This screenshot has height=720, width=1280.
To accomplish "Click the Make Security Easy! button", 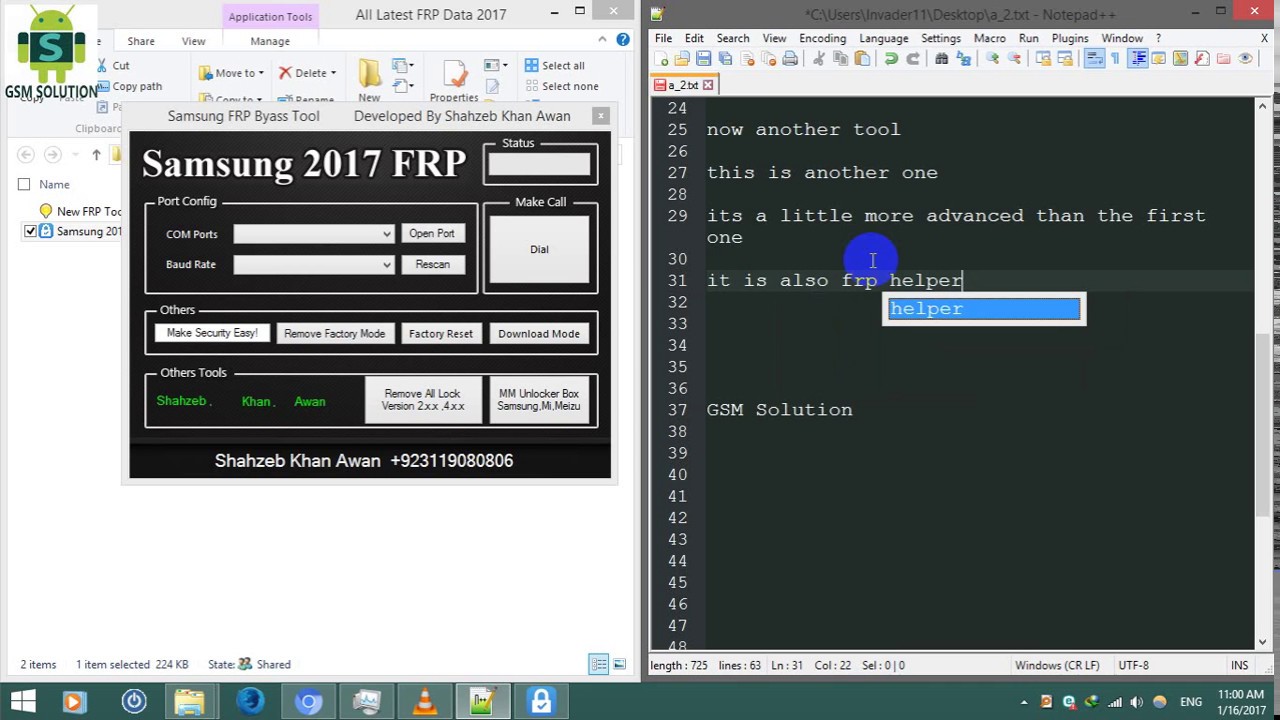I will (x=212, y=333).
